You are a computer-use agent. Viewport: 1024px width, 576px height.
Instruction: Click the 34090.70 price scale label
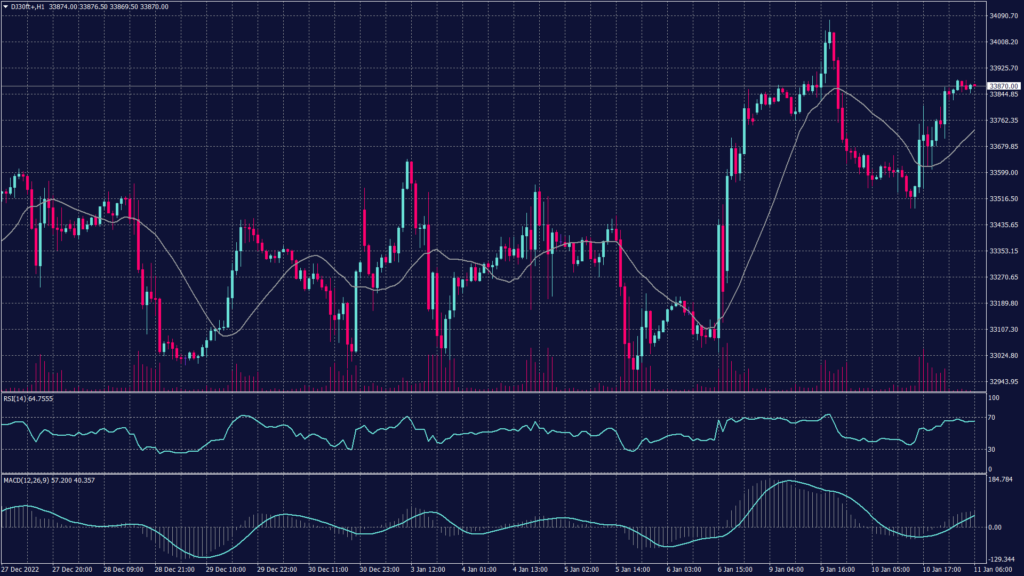coord(1003,16)
